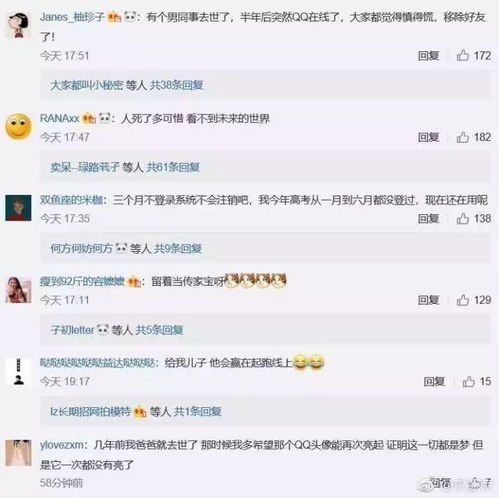
Task: Expand the 共5条回复 replies under 子初letter
Action: pyautogui.click(x=159, y=330)
